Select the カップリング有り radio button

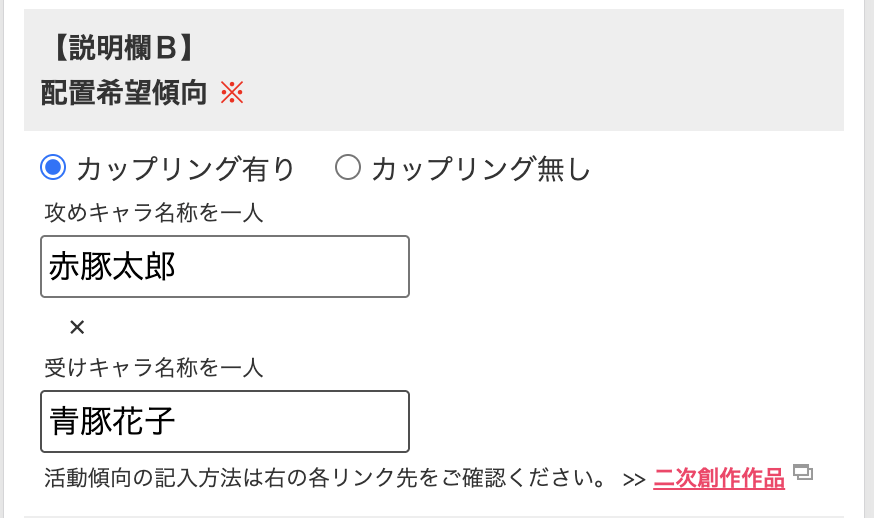(54, 167)
